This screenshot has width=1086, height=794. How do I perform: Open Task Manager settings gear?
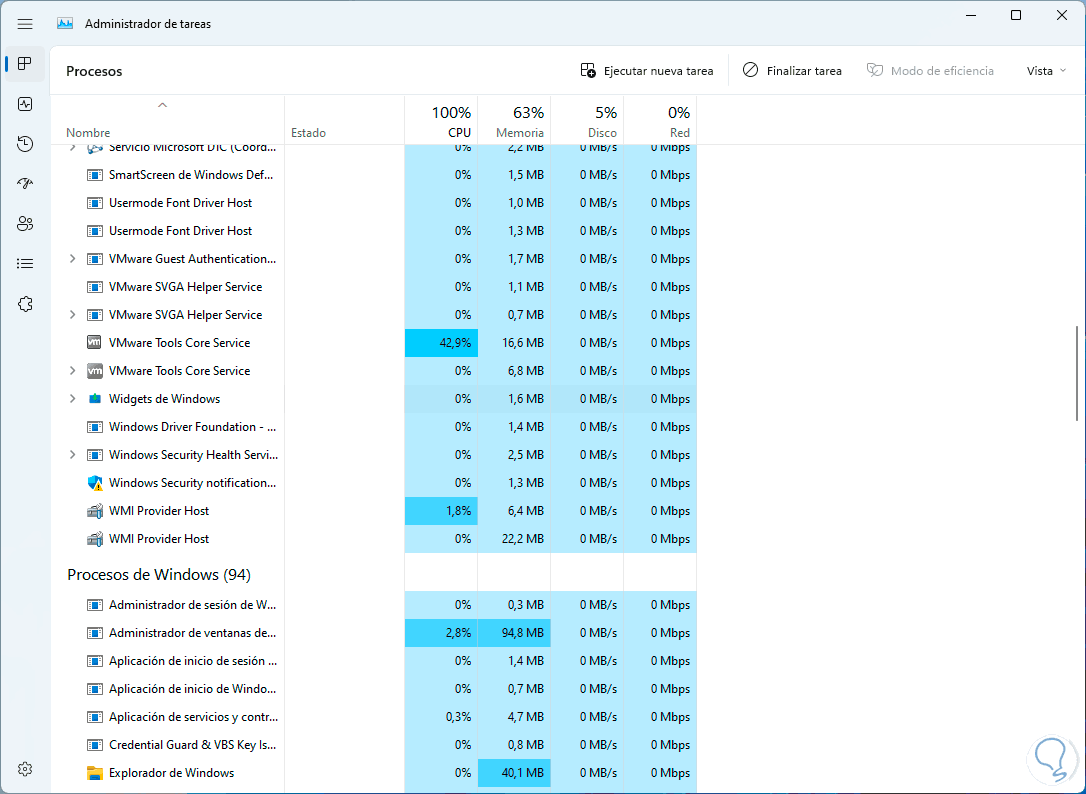(x=25, y=769)
